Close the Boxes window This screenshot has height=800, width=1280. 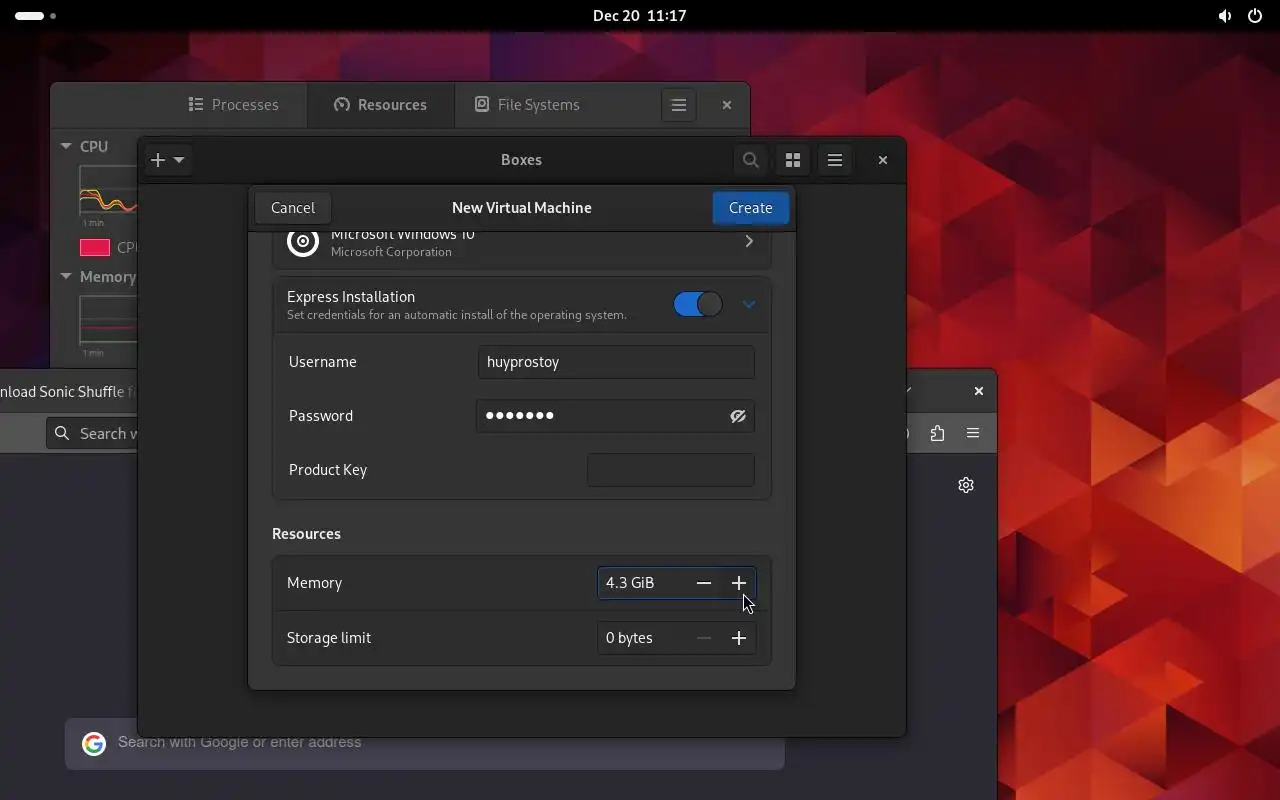click(x=883, y=160)
